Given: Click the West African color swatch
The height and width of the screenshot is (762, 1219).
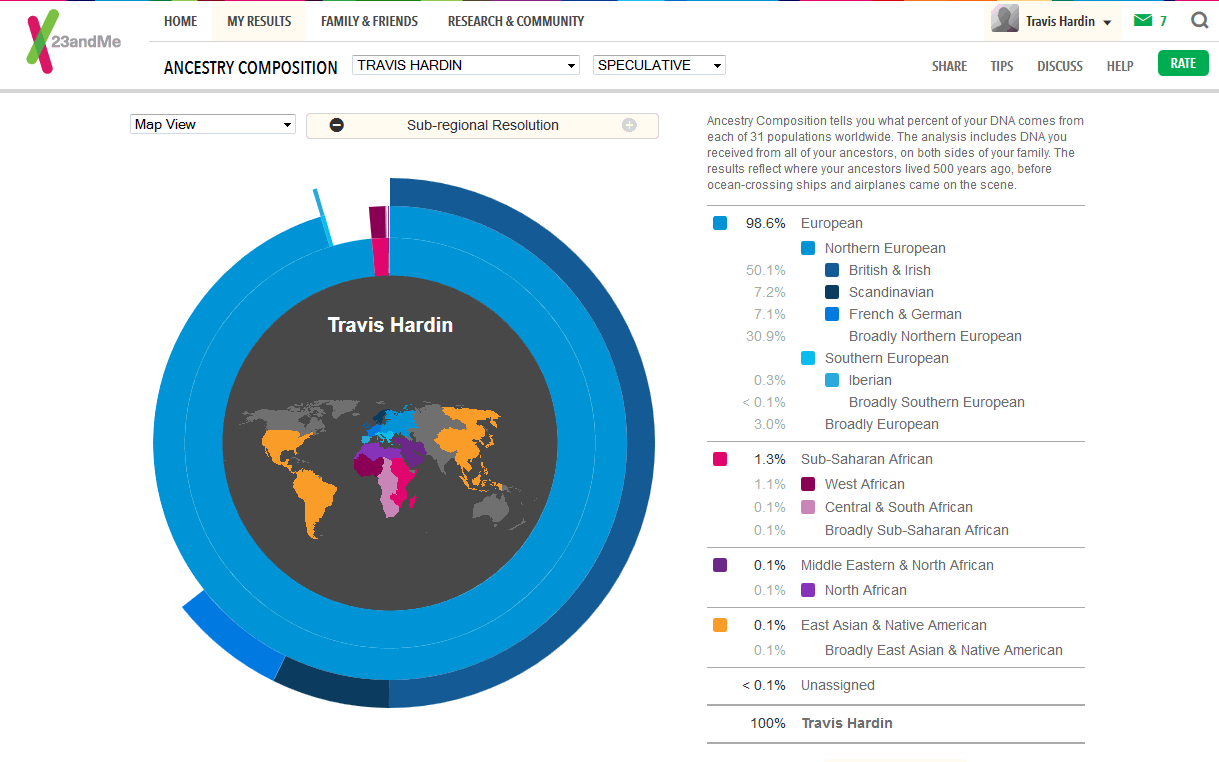Looking at the screenshot, I should [808, 484].
